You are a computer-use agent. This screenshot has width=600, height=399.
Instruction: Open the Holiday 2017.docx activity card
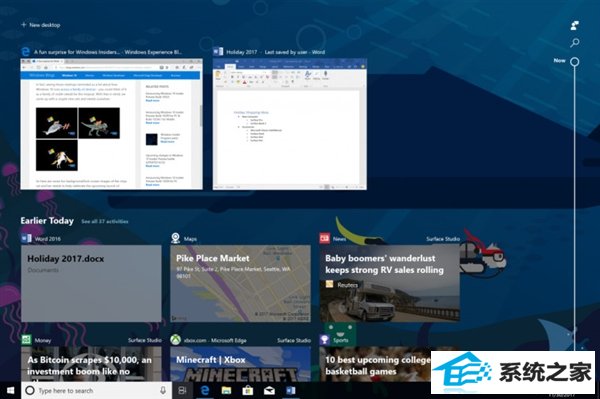click(x=91, y=283)
